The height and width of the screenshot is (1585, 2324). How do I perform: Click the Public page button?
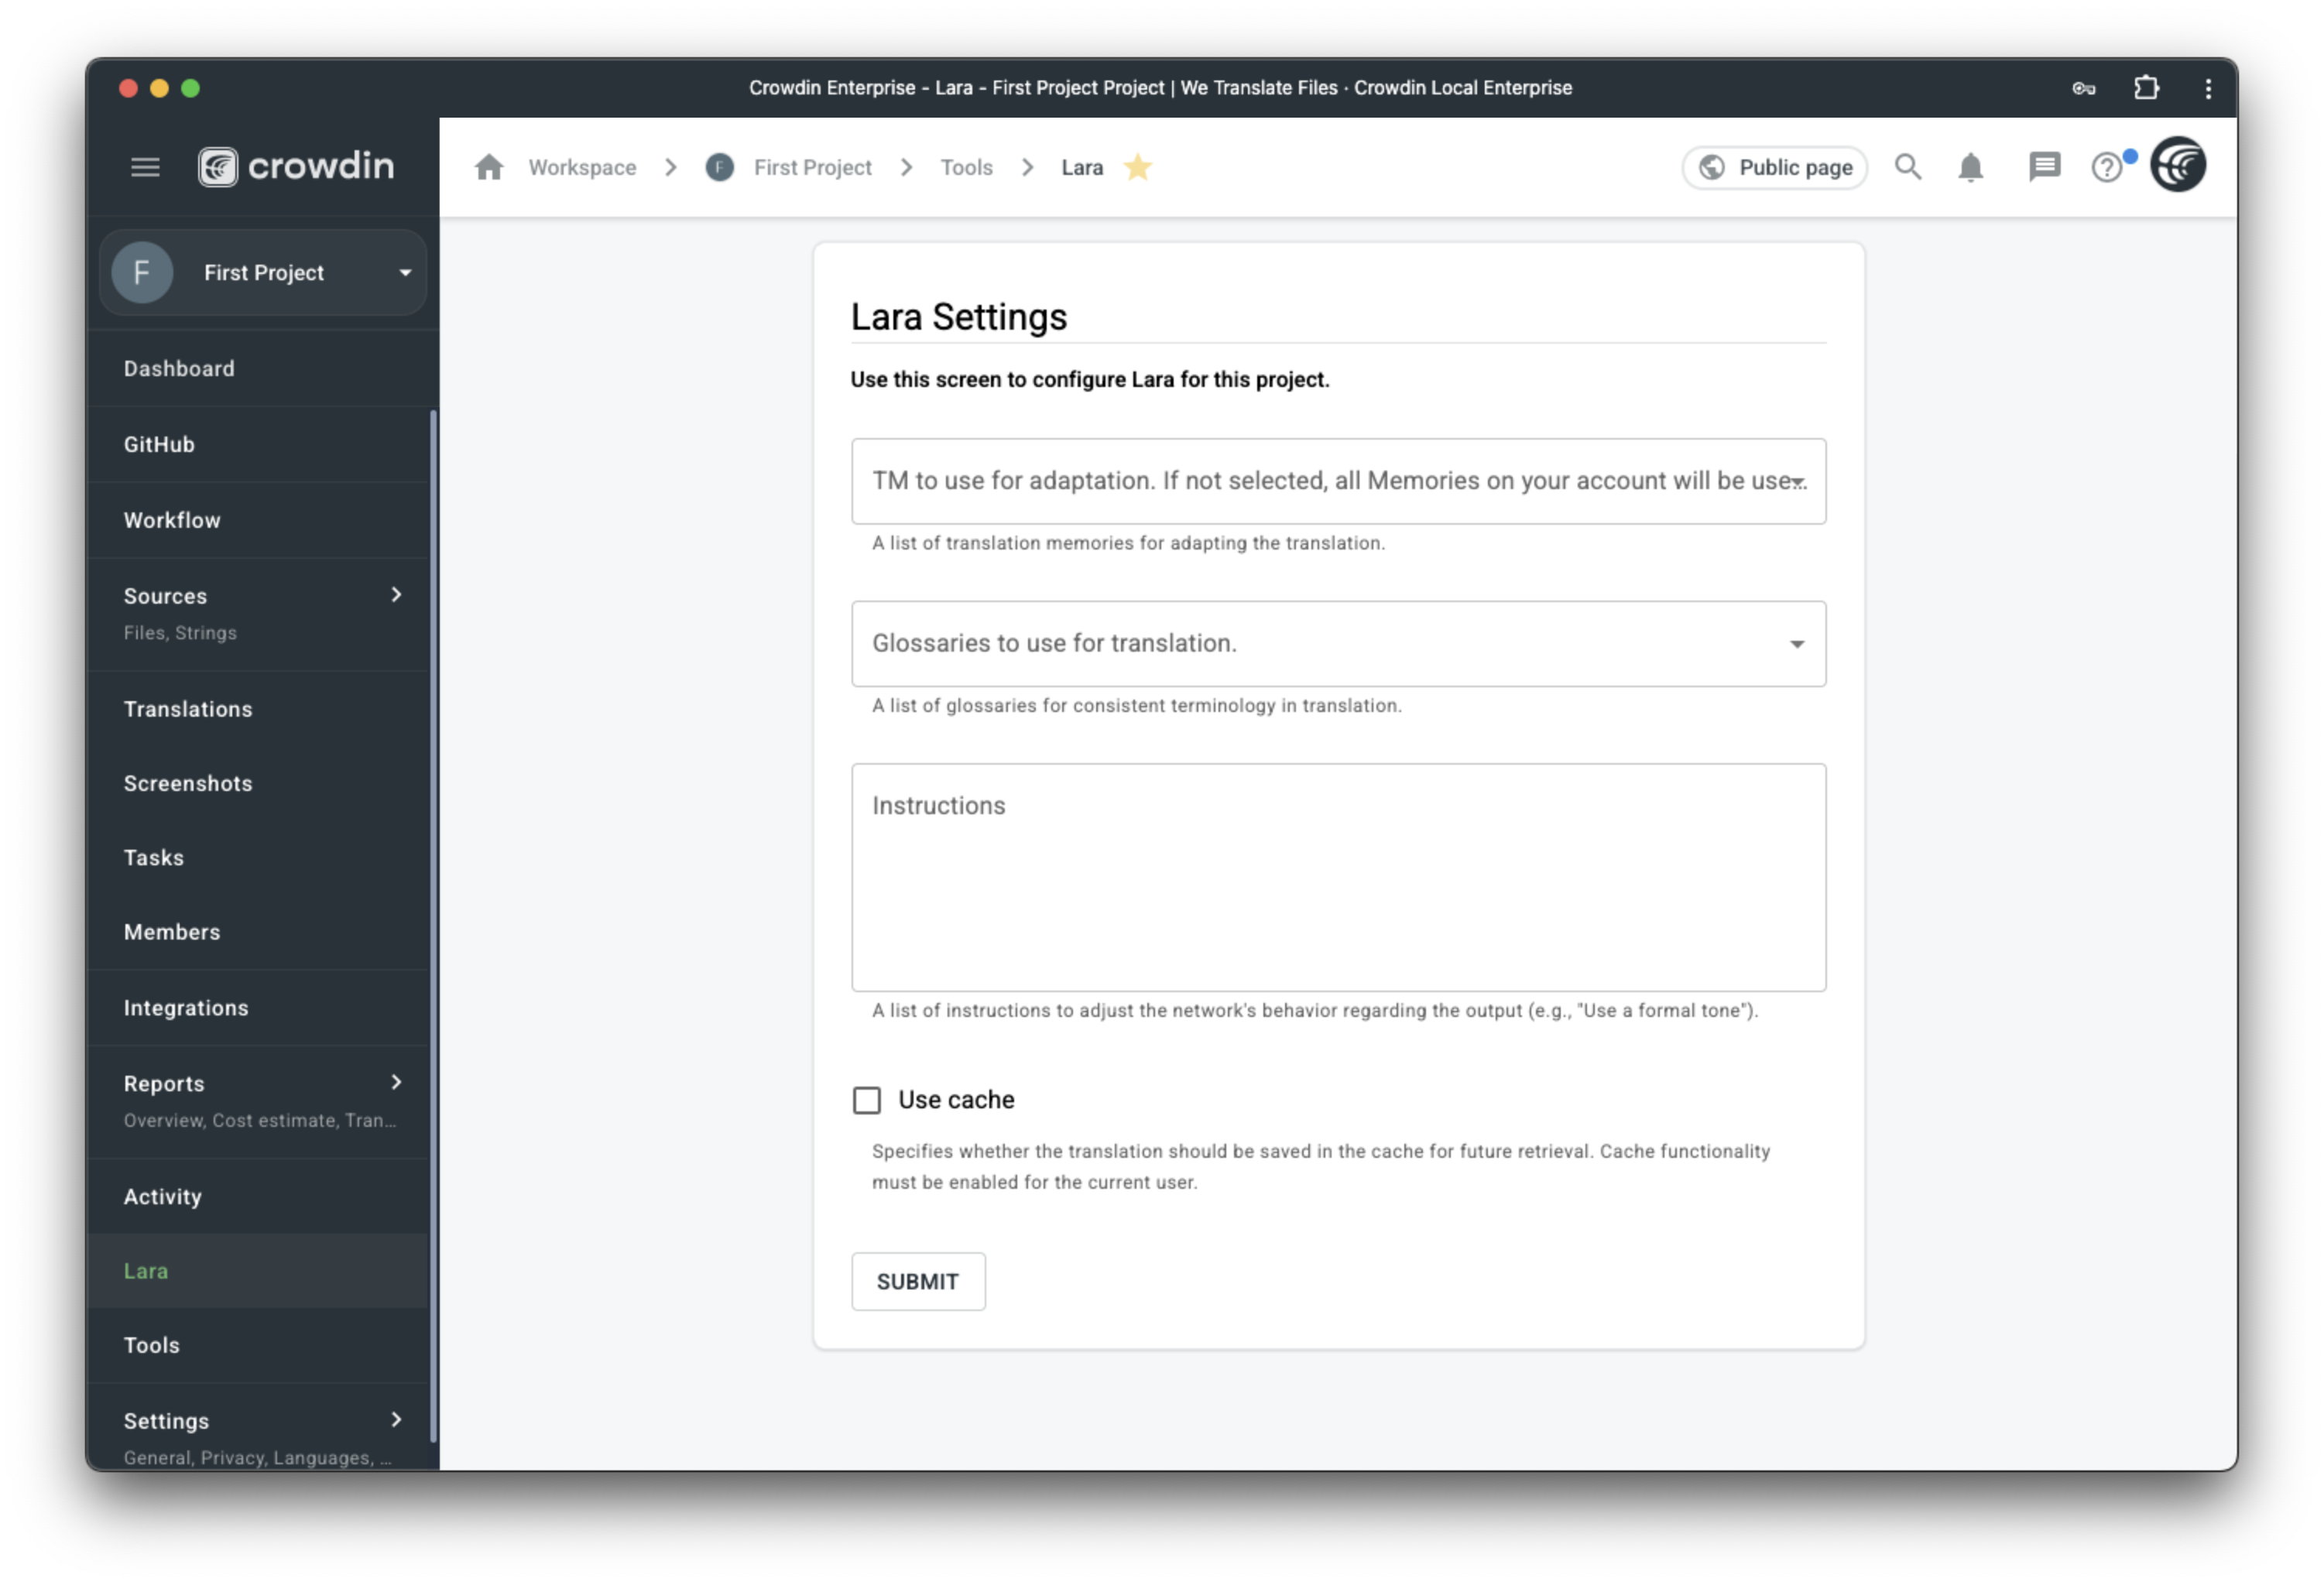click(1775, 167)
